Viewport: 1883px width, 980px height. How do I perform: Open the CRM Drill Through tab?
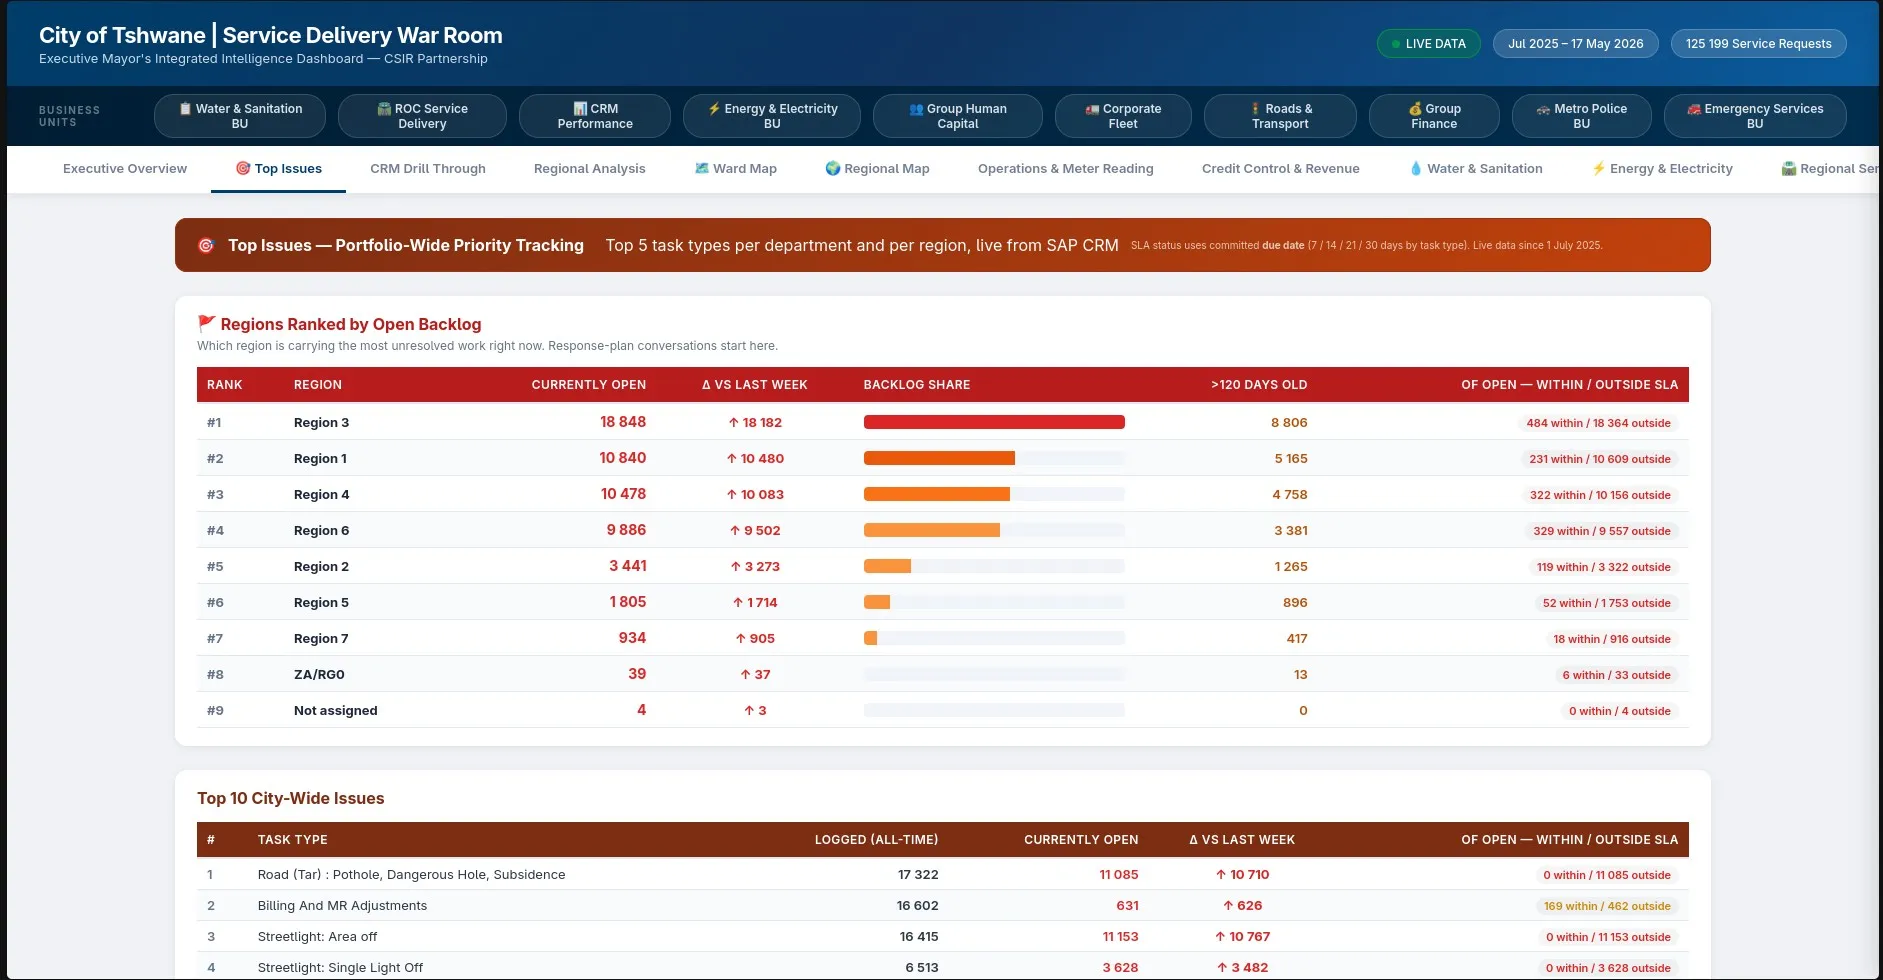point(428,169)
